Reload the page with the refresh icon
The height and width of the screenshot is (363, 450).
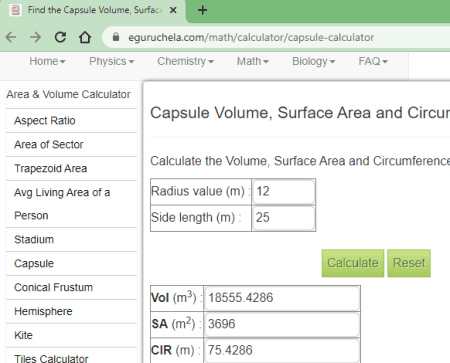pos(60,37)
